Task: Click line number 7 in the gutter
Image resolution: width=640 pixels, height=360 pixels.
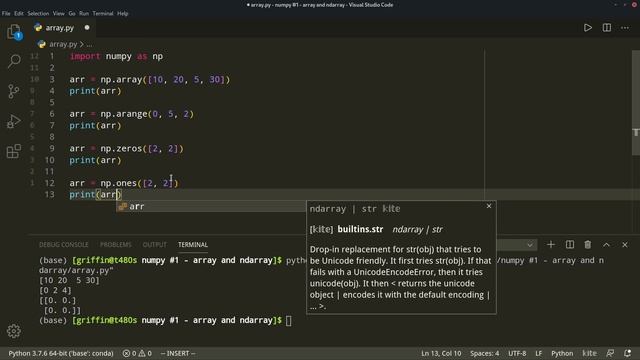Action: coord(52,125)
